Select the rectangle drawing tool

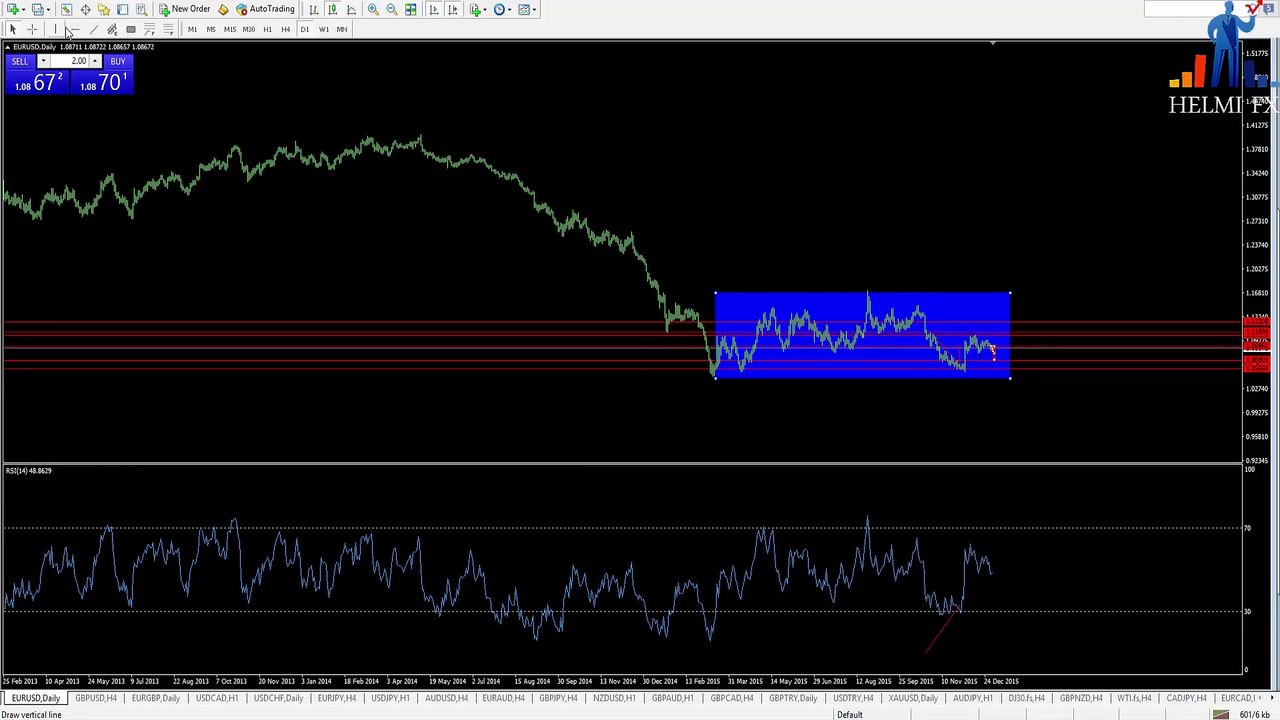[x=131, y=29]
